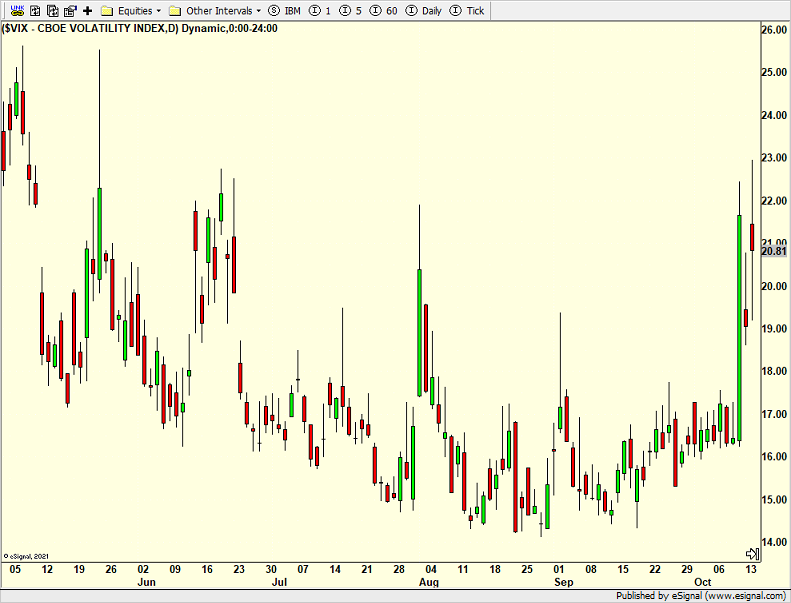Click the Aug label on time axis

point(428,581)
